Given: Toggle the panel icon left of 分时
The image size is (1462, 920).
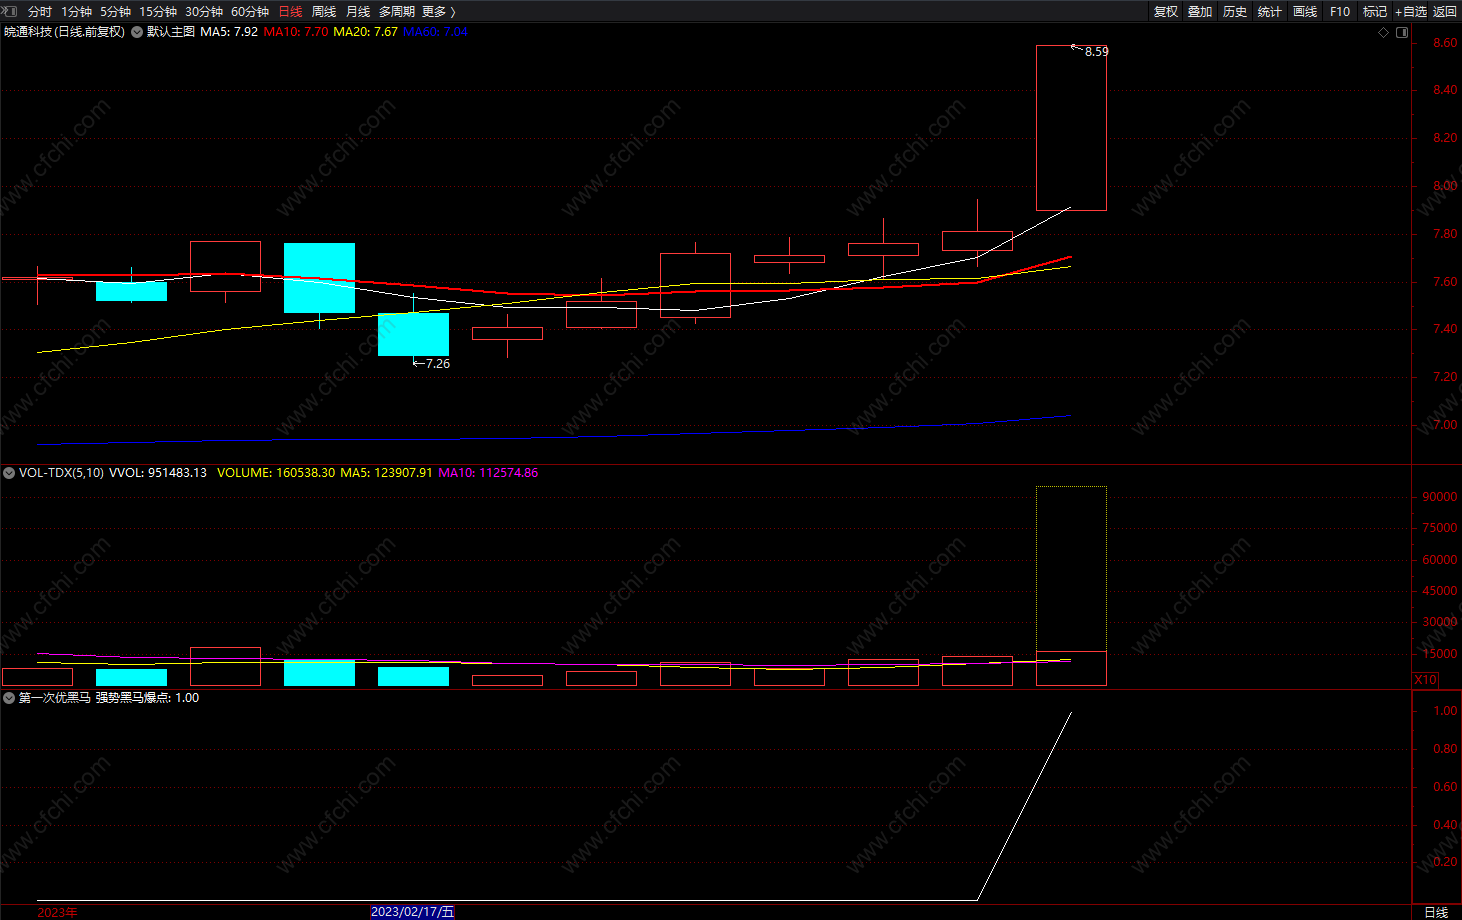Looking at the screenshot, I should point(10,11).
